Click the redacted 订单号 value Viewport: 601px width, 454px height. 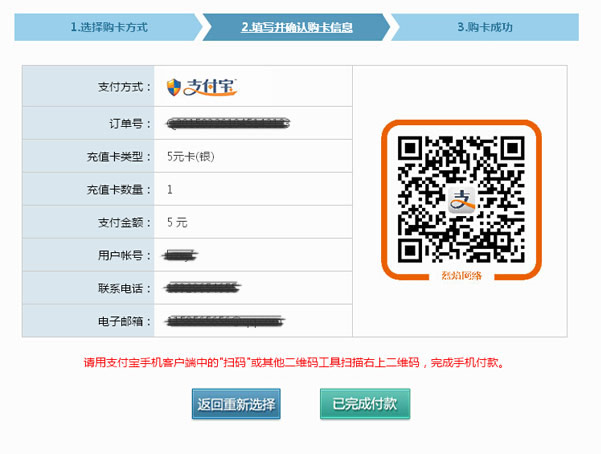[x=228, y=123]
